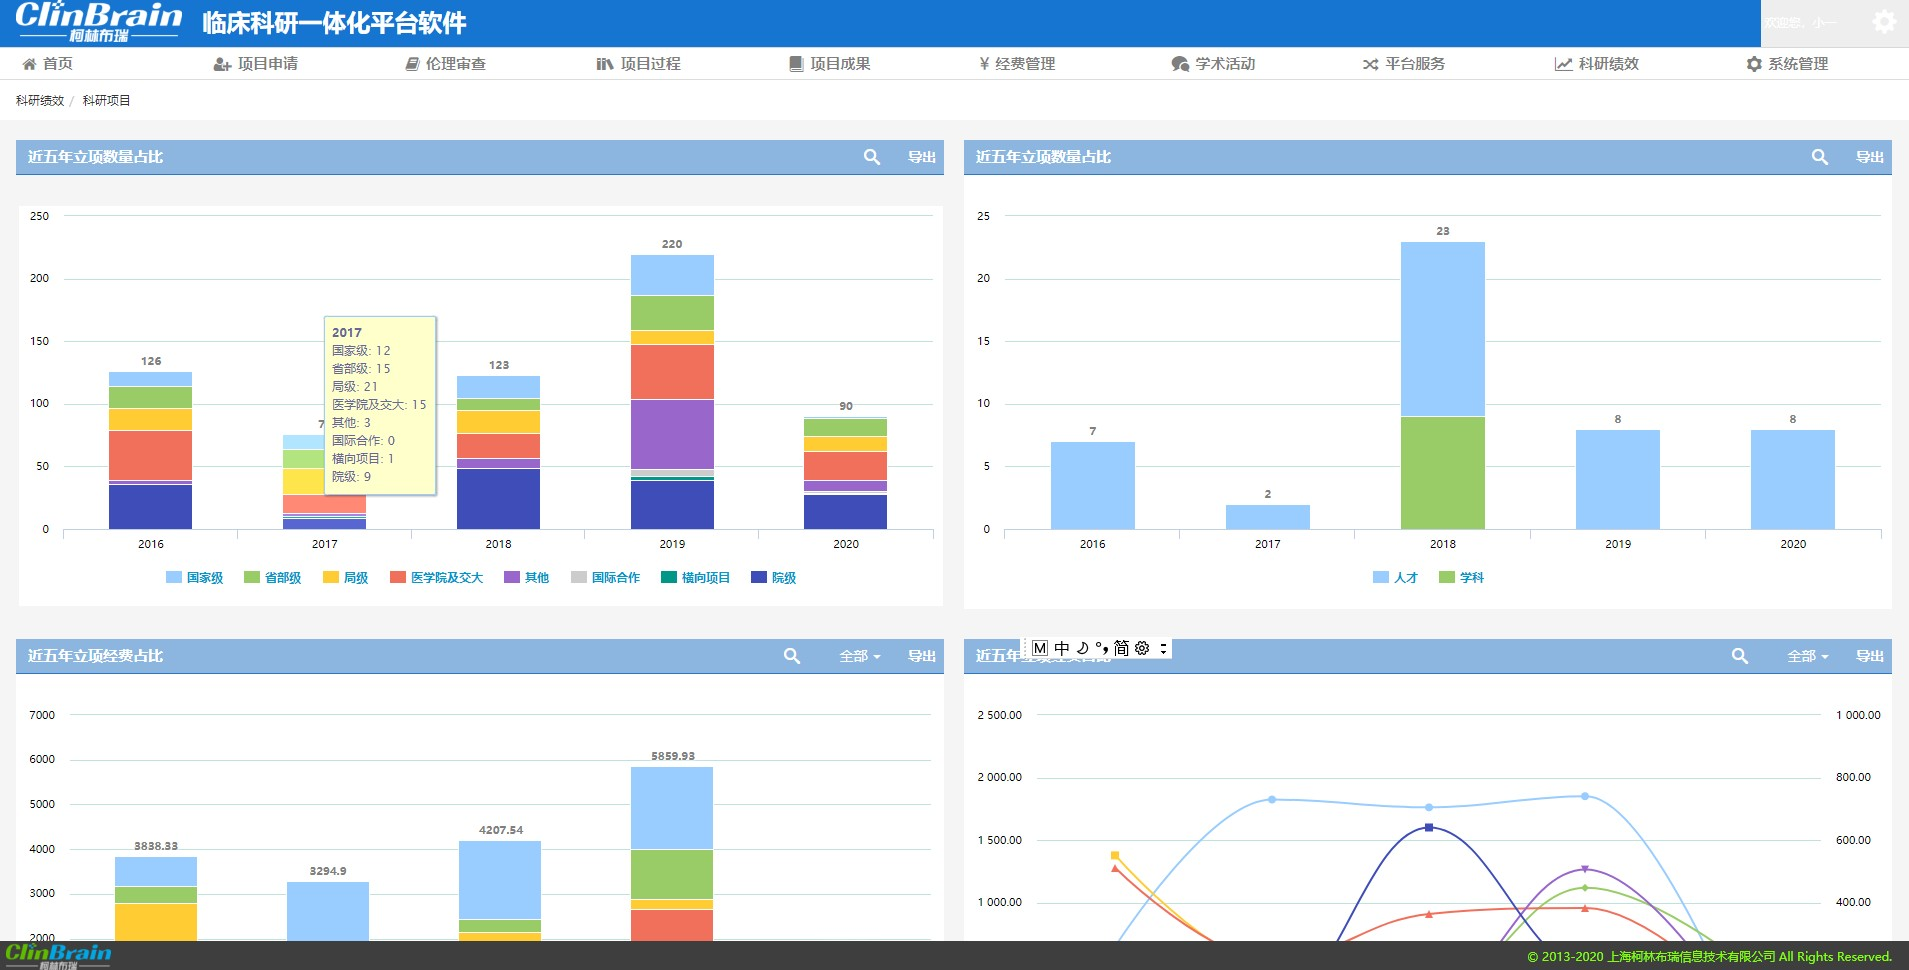Viewport: 1909px width, 970px height.
Task: Click search icon in top-left 立项数量占比 panel
Action: [x=872, y=157]
